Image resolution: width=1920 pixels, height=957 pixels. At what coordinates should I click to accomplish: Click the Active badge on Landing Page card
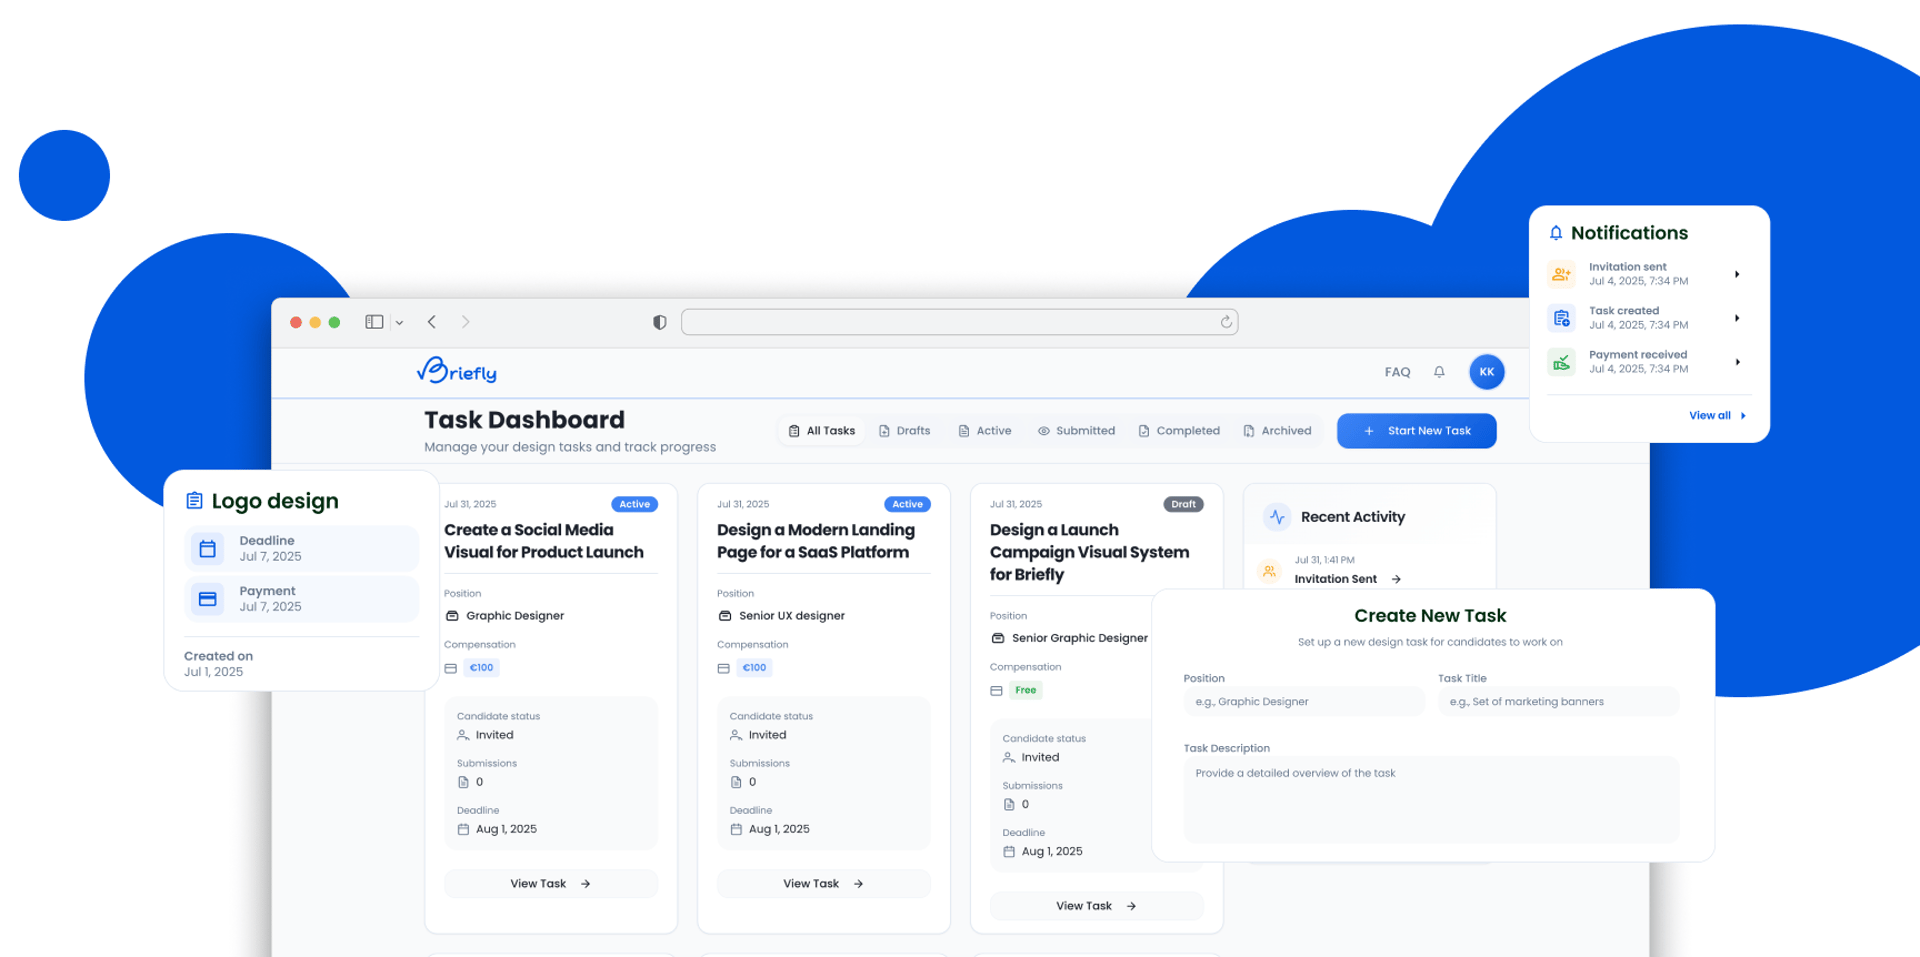(907, 504)
